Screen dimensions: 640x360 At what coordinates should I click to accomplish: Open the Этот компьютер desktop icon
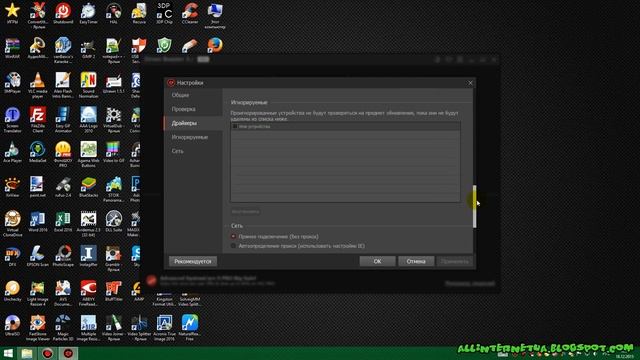[x=215, y=16]
